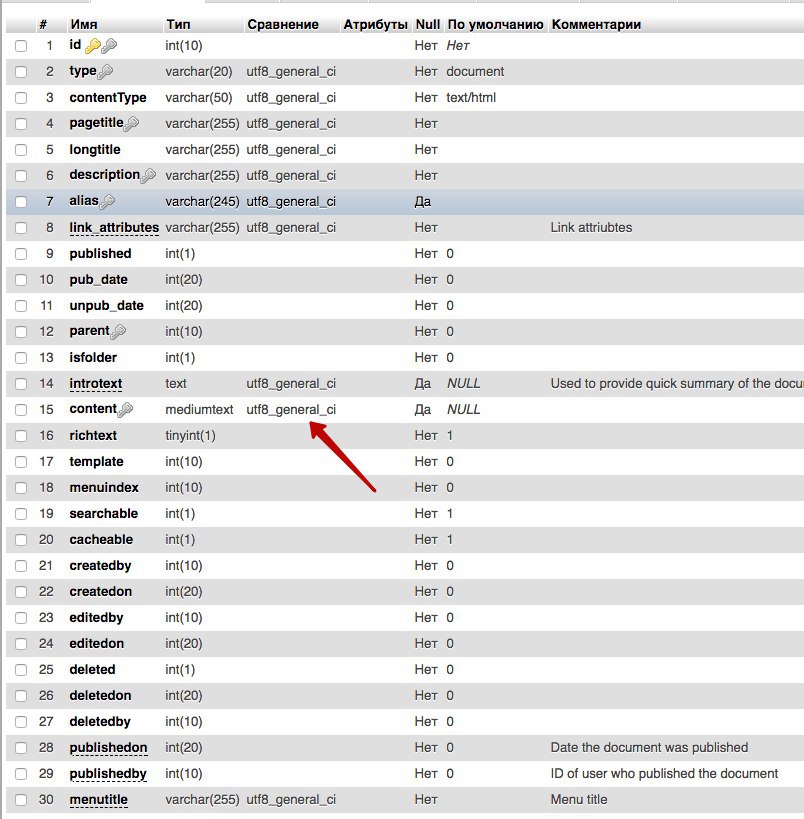
Task: Click the pub_date field name
Action: pyautogui.click(x=98, y=280)
